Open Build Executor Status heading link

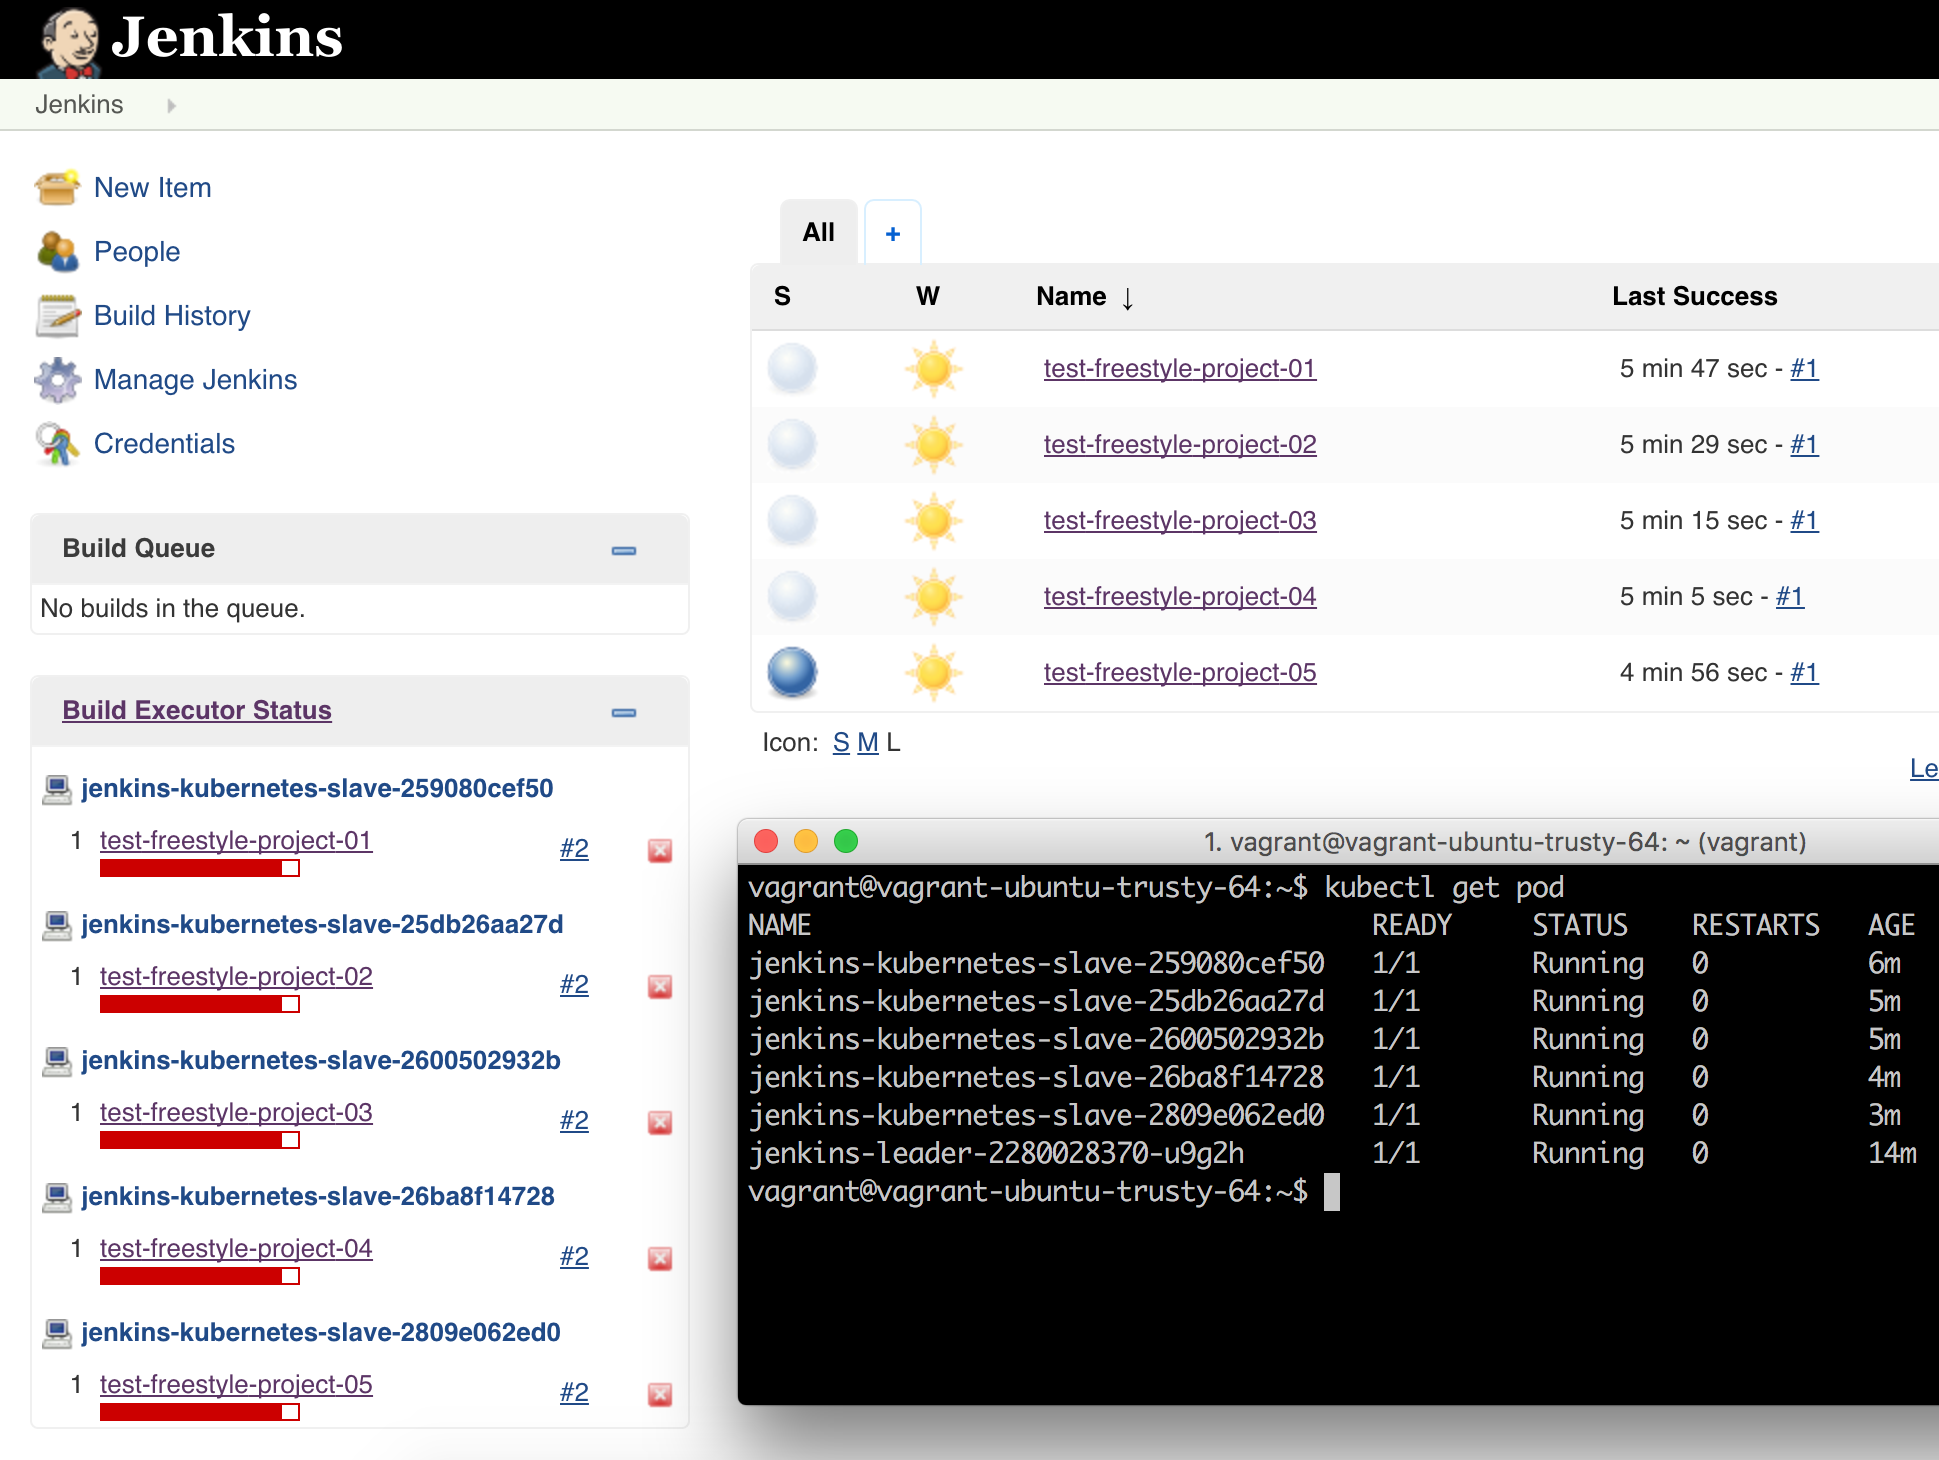(197, 710)
